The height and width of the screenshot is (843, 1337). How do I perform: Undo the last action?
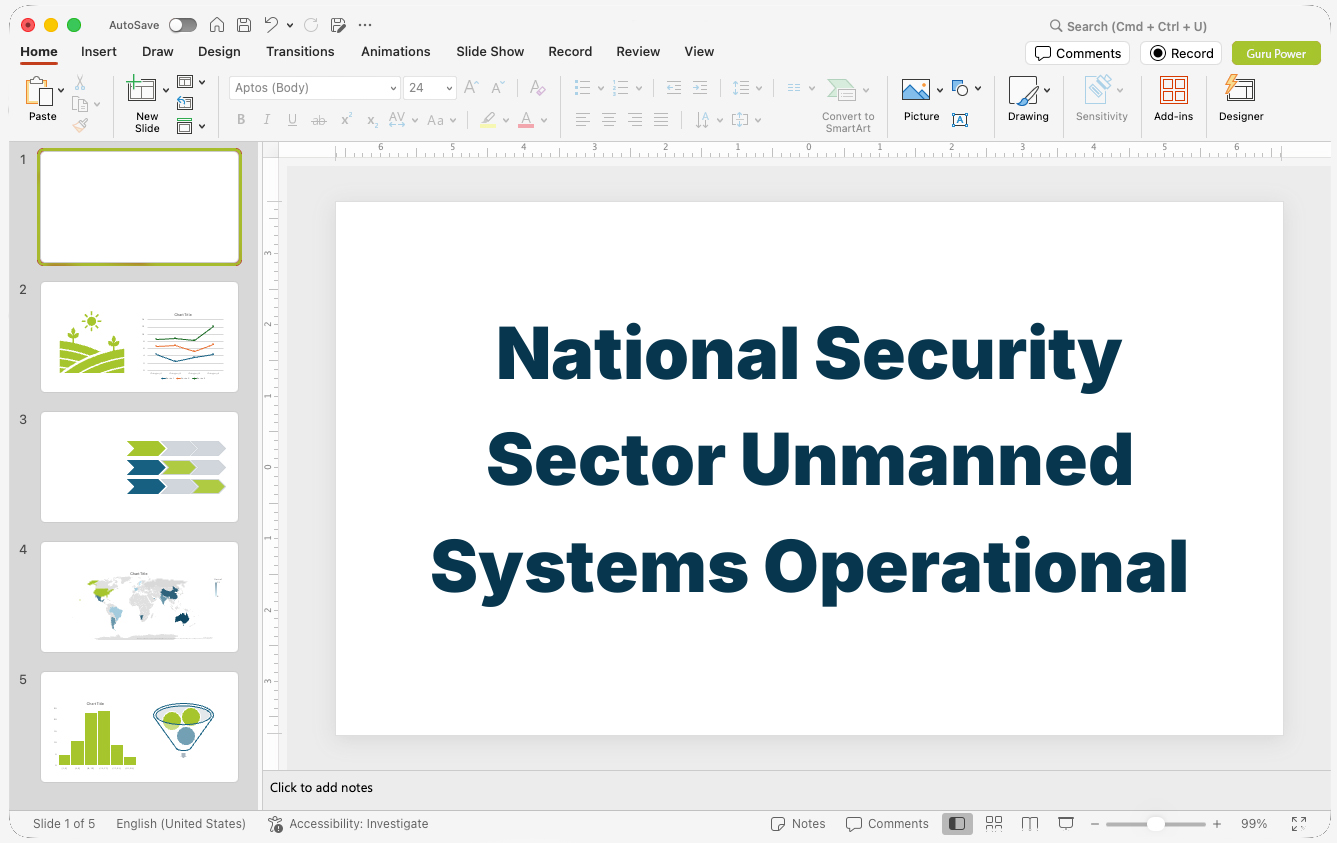point(271,25)
